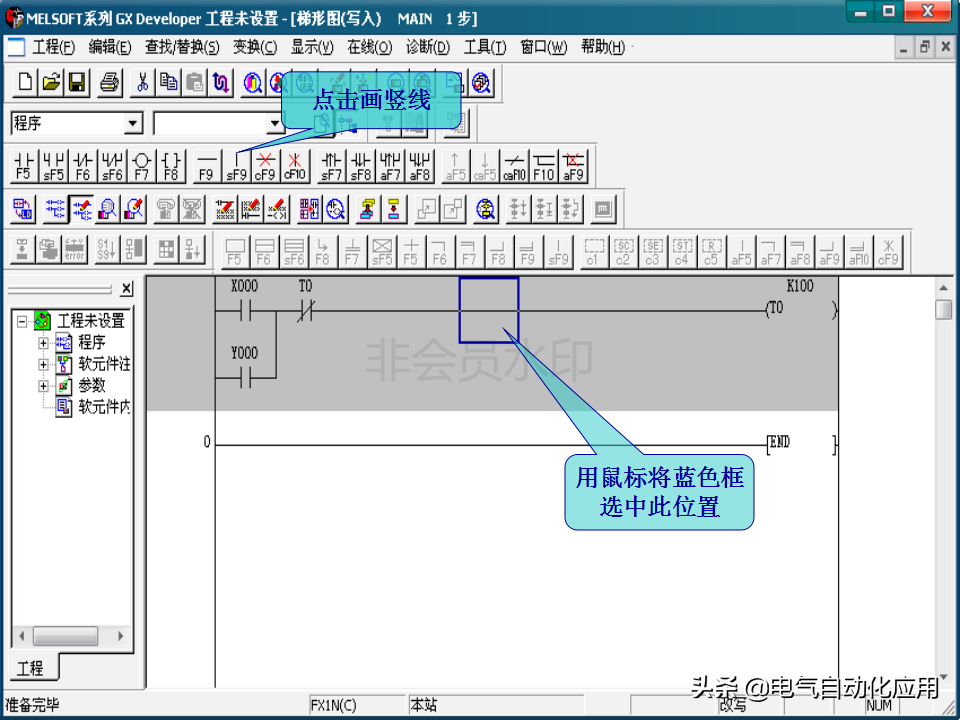
Task: Click the delete line tool (aF9)
Action: pyautogui.click(x=573, y=166)
